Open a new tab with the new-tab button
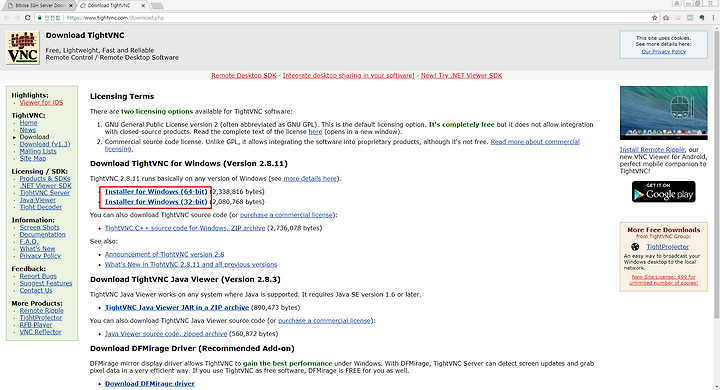This screenshot has height=390, width=720. click(x=157, y=6)
